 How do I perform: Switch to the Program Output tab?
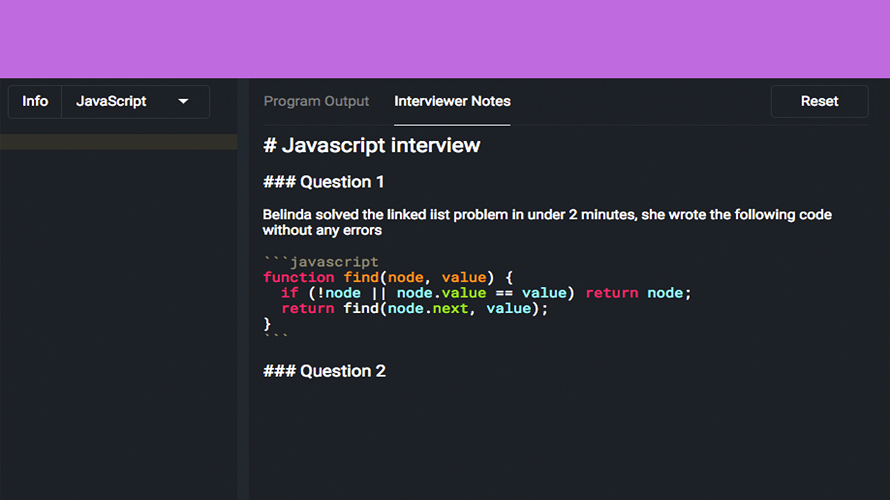pos(316,101)
